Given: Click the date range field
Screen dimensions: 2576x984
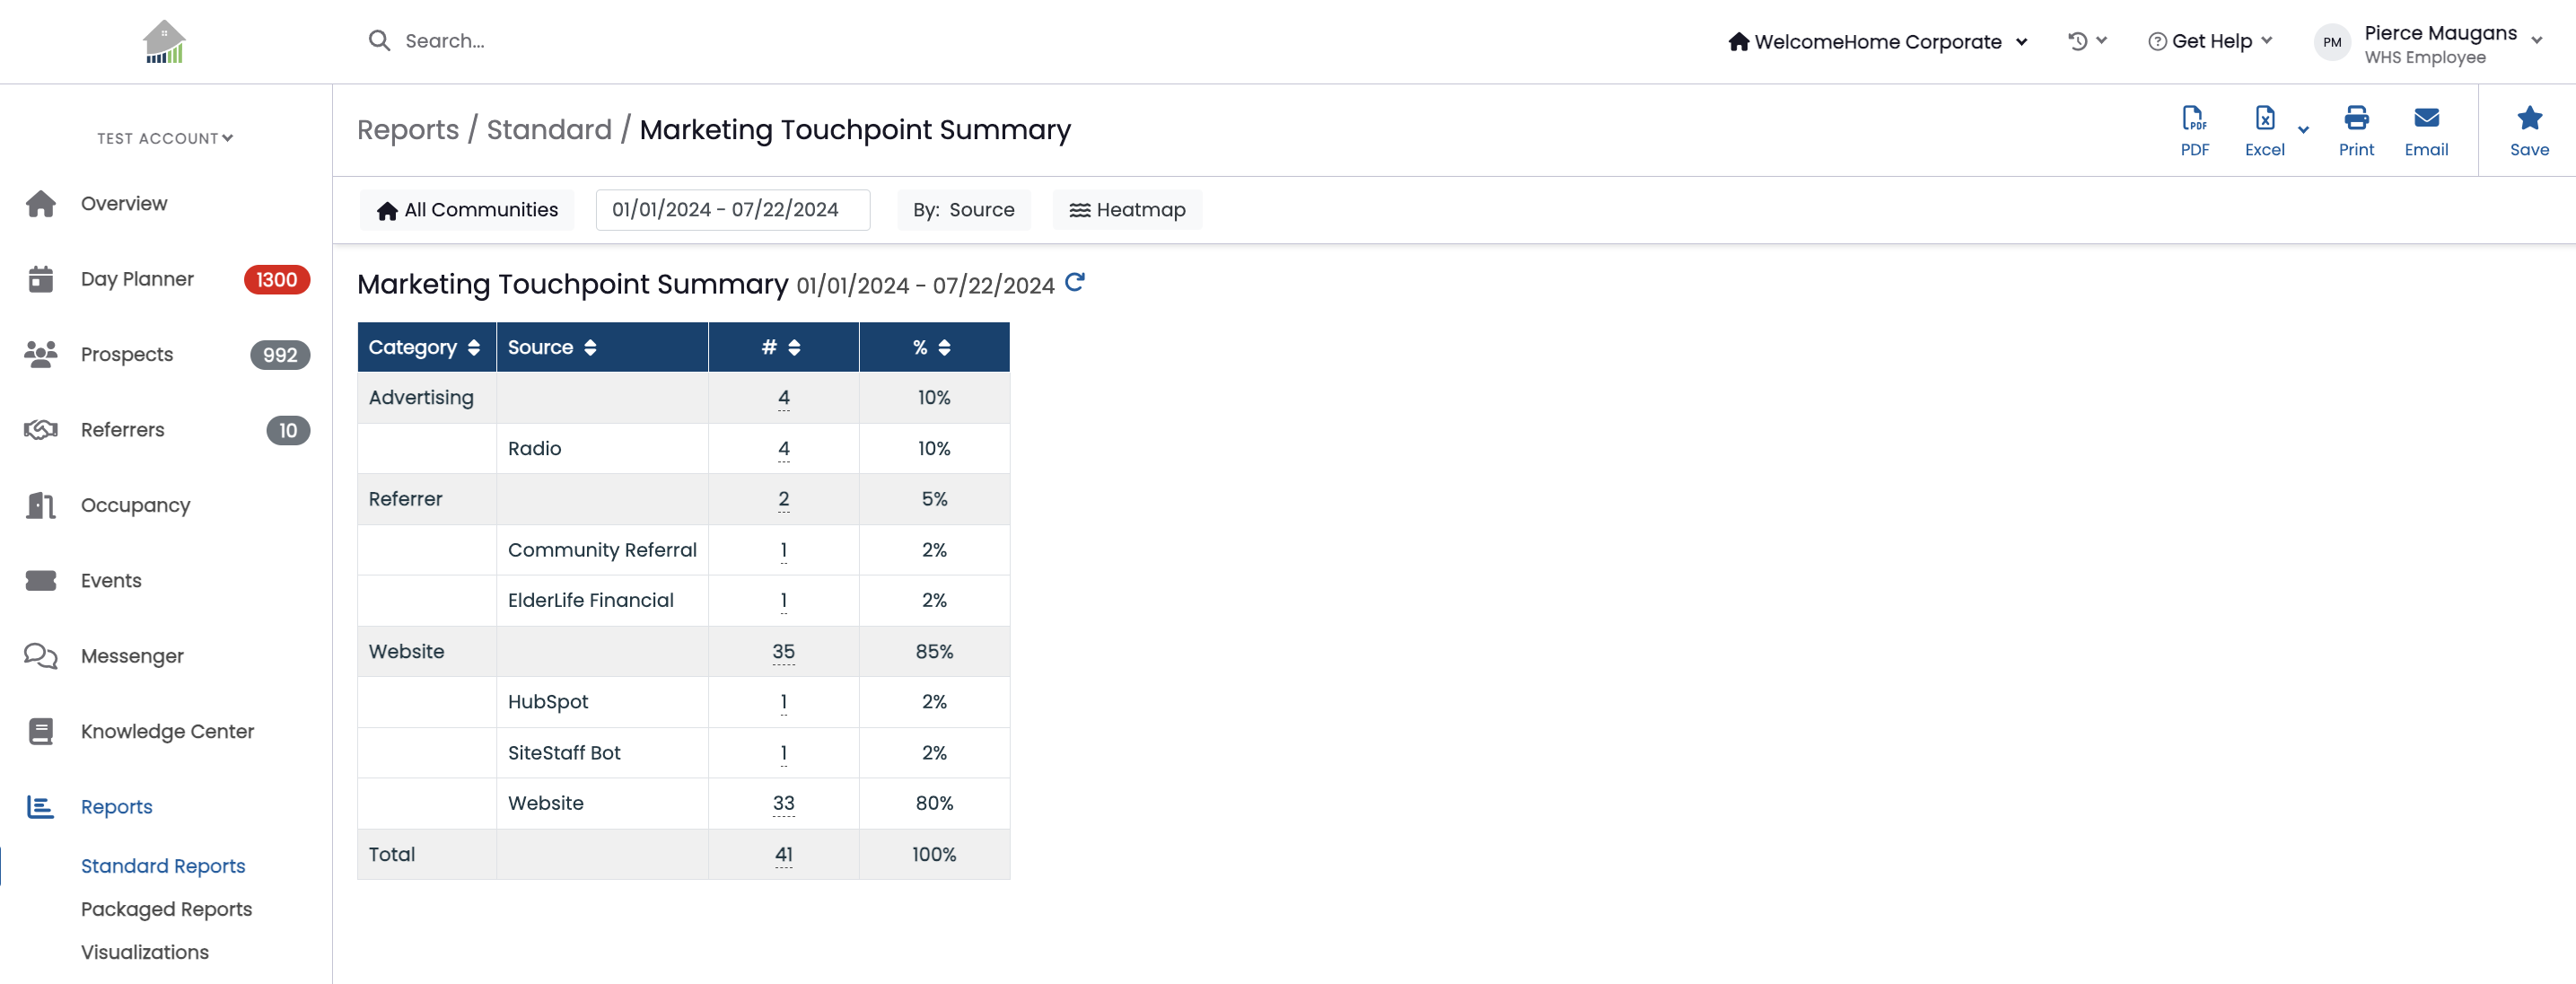Looking at the screenshot, I should (732, 210).
